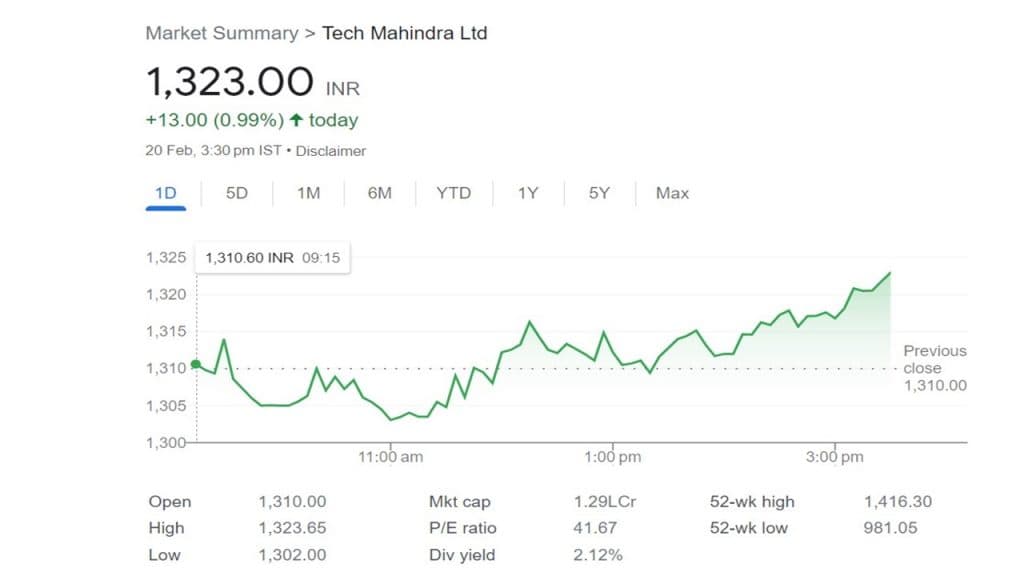The width and height of the screenshot is (1024, 576).
Task: Show the 6M price chart
Action: (x=380, y=193)
